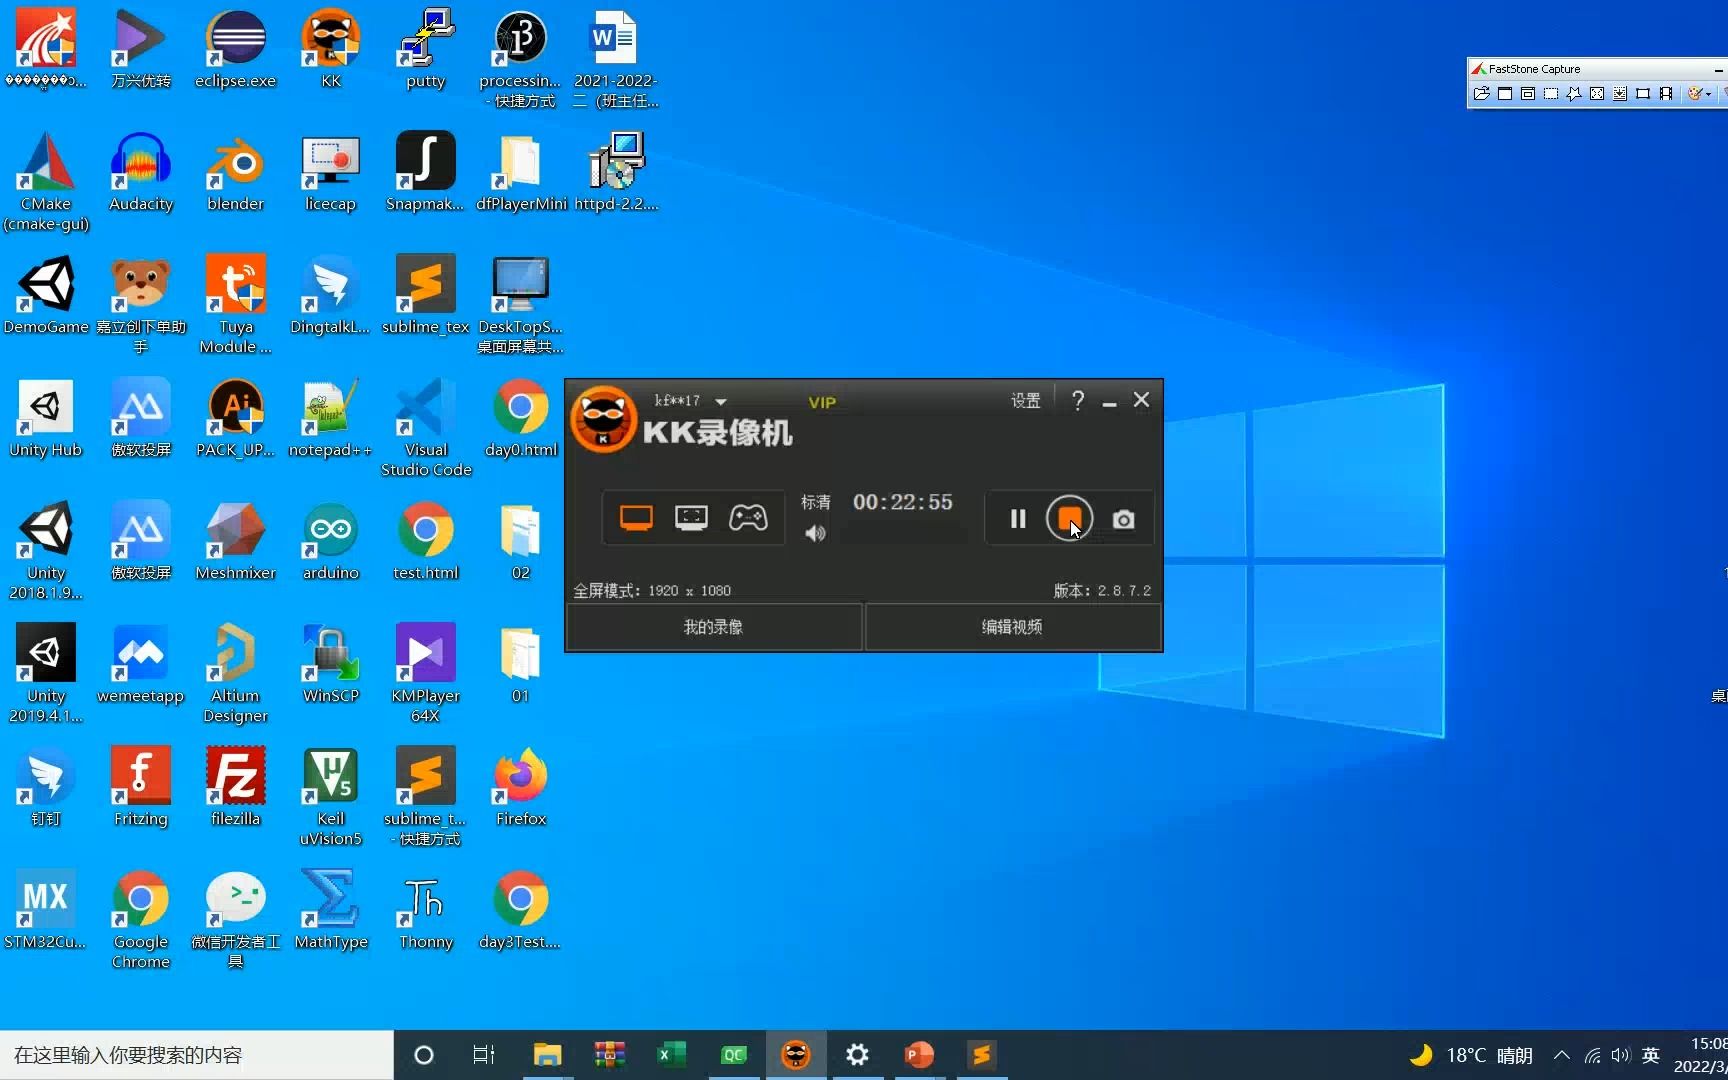Click the KK raccoon logo in recorder window
This screenshot has width=1728, height=1080.
click(x=603, y=420)
